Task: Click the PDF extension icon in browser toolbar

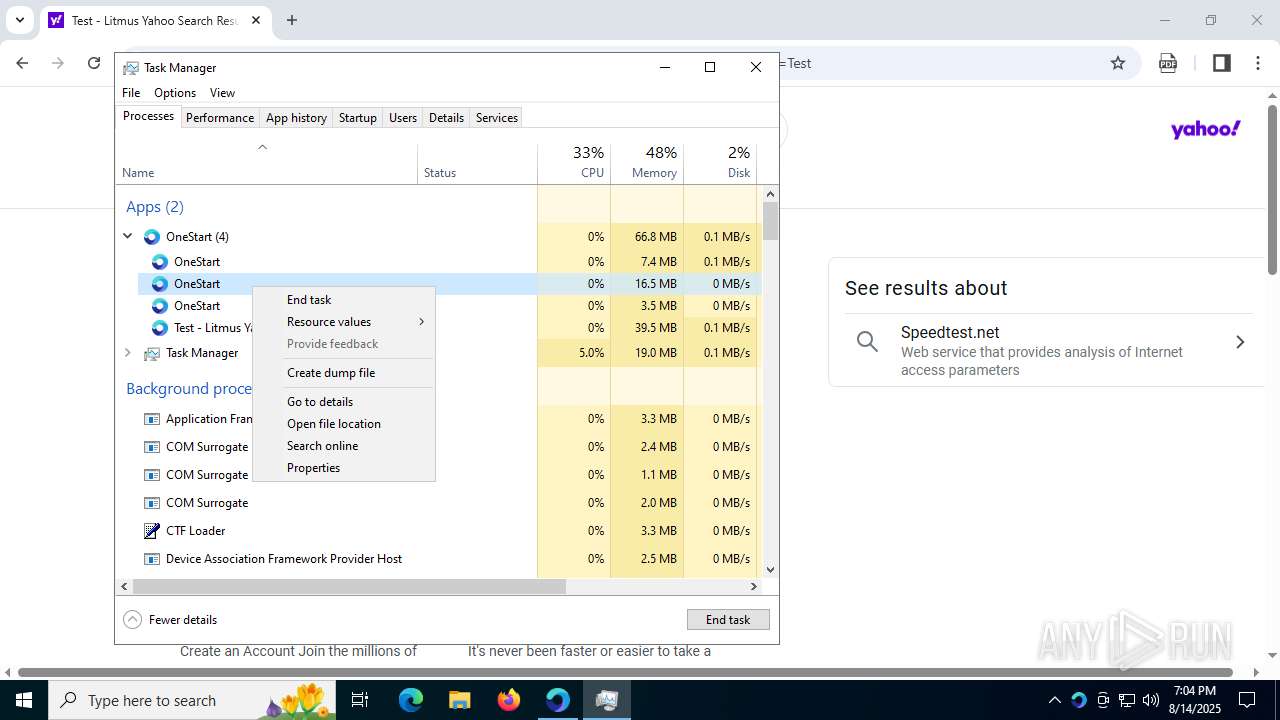Action: click(x=1168, y=63)
